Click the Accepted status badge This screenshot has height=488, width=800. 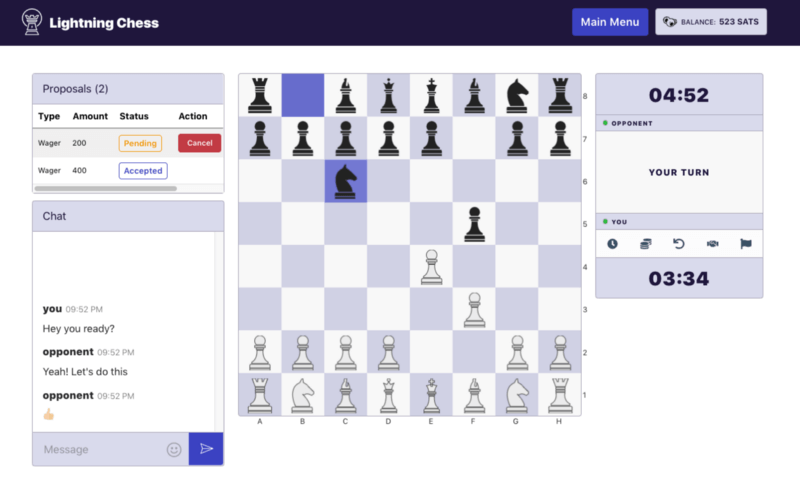[143, 170]
